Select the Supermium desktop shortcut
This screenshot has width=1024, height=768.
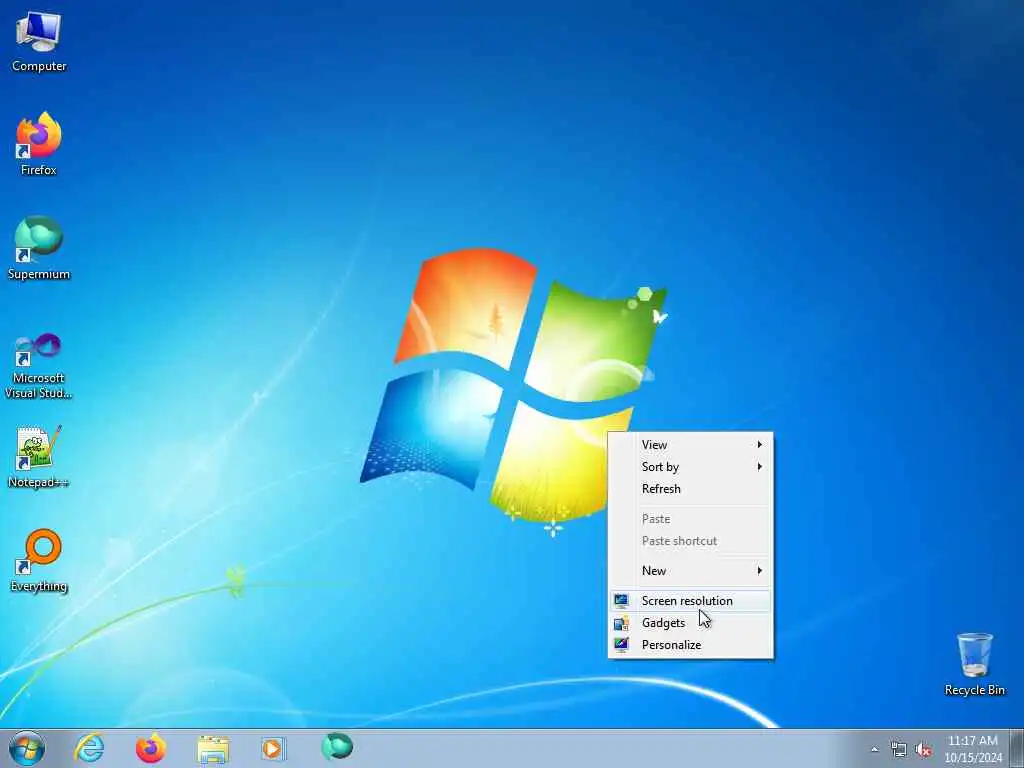coord(39,248)
